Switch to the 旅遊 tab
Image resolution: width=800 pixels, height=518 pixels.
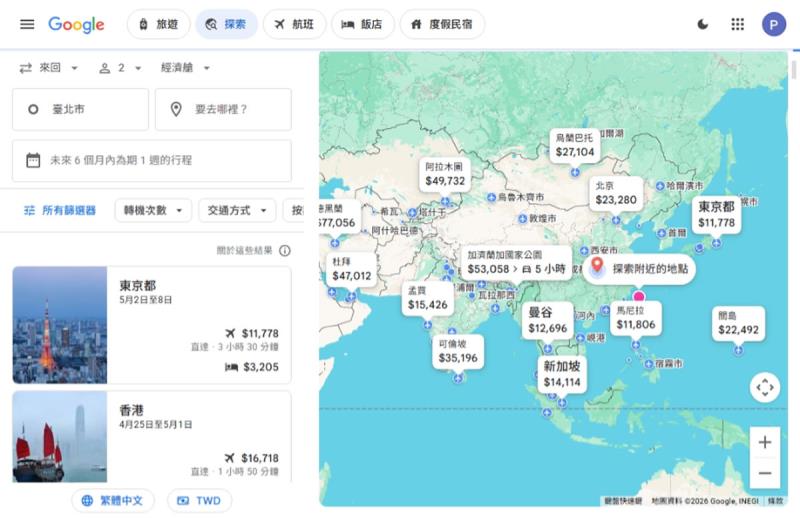coord(159,24)
